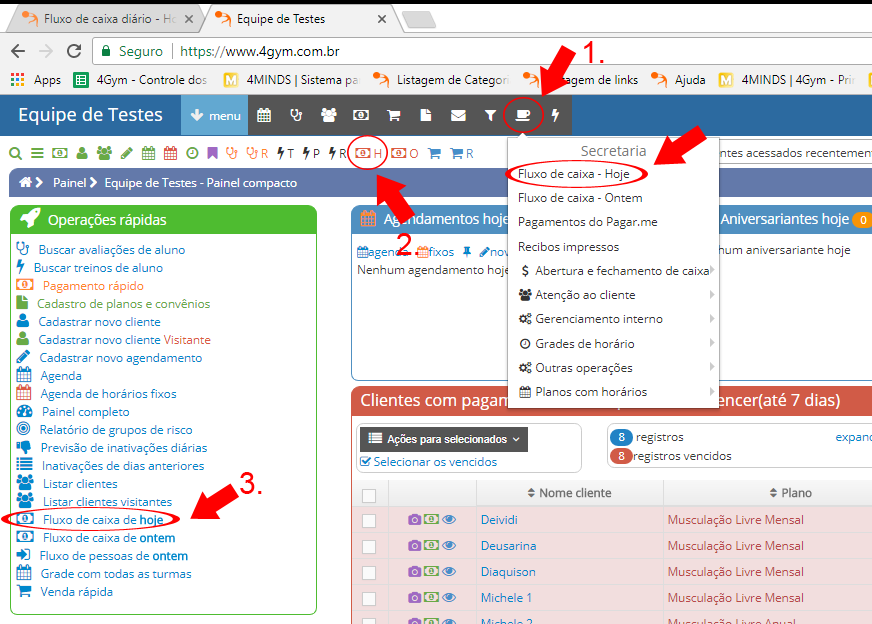Image resolution: width=872 pixels, height=624 pixels.
Task: Click the camera icon in Deividi's row
Action: point(414,520)
